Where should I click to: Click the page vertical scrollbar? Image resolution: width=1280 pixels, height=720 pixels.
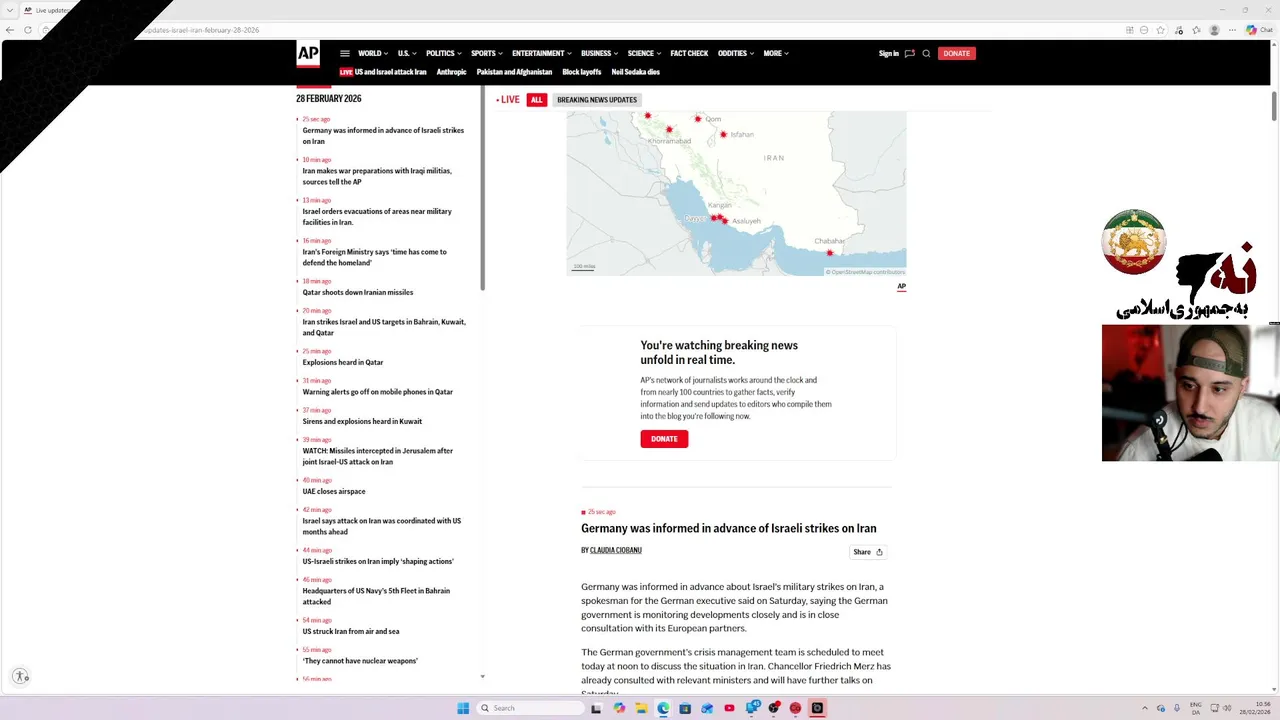1275,104
